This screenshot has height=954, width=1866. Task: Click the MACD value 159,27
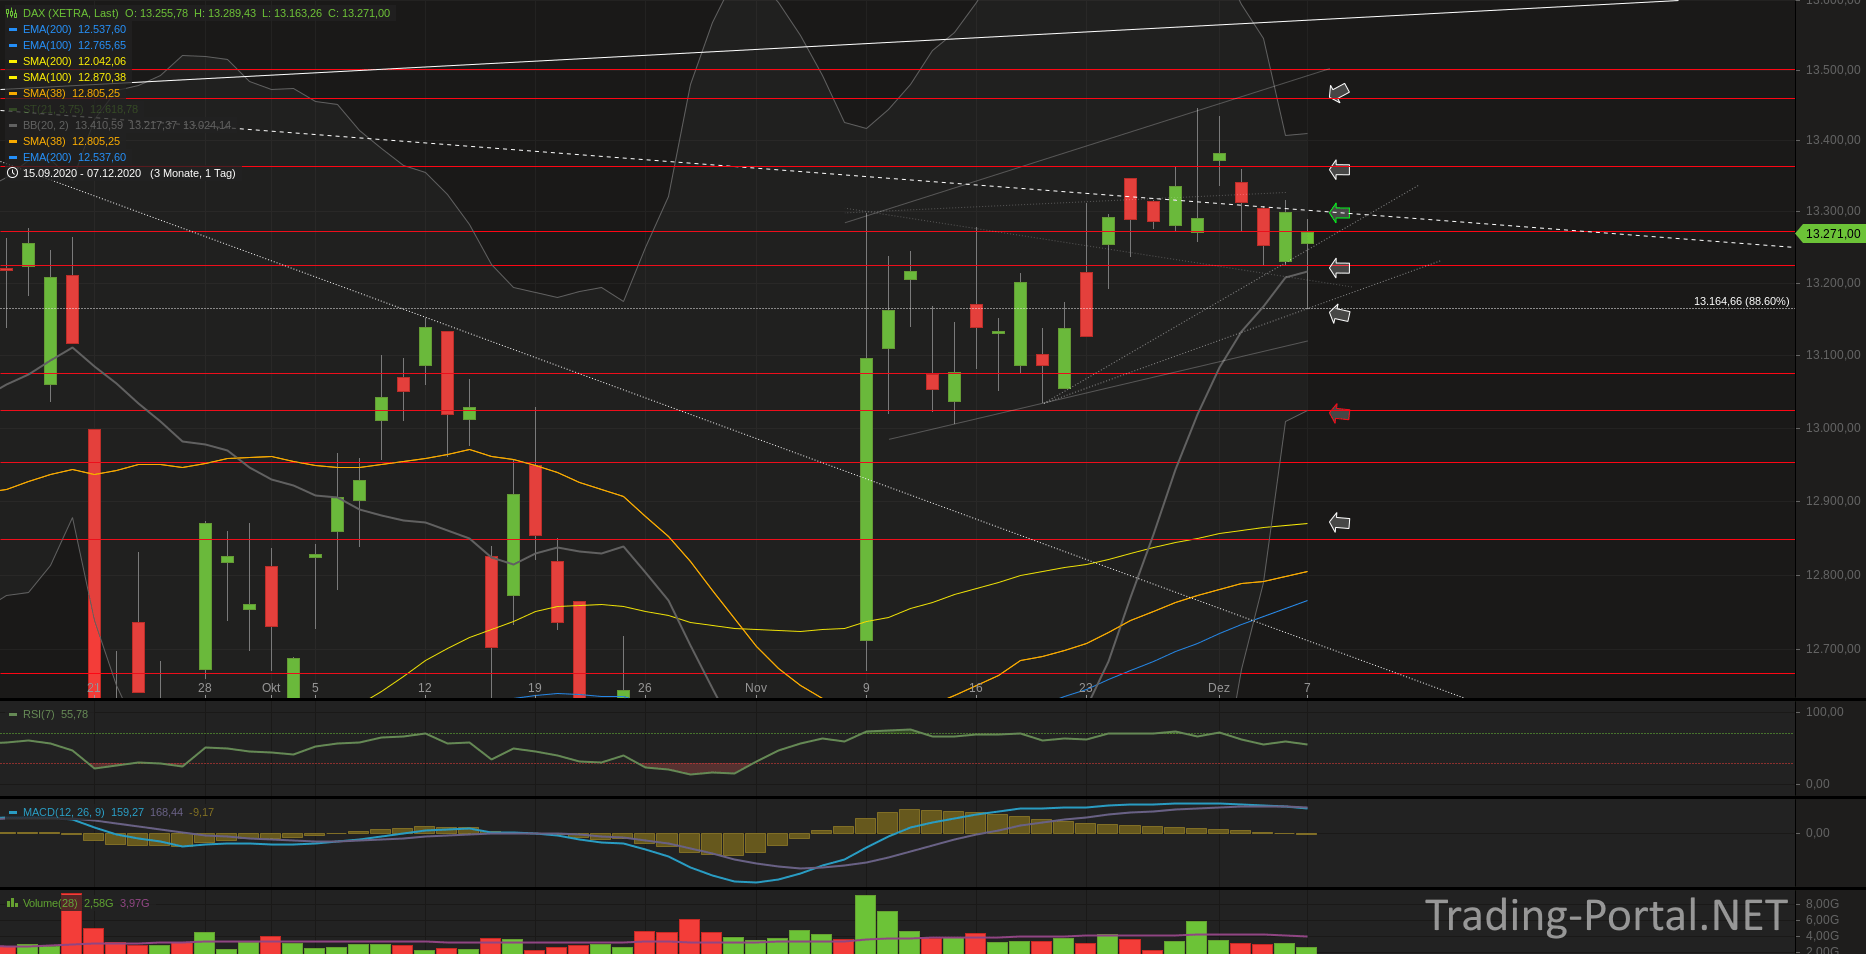click(x=127, y=812)
